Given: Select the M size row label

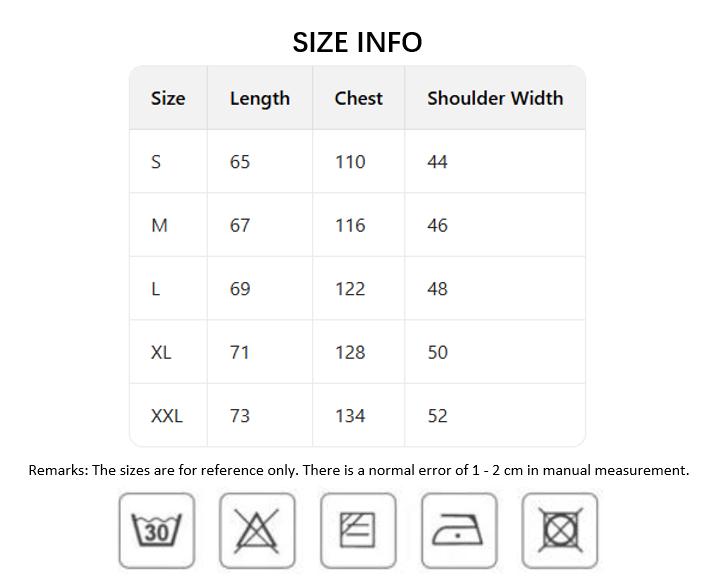Looking at the screenshot, I should pyautogui.click(x=159, y=225).
